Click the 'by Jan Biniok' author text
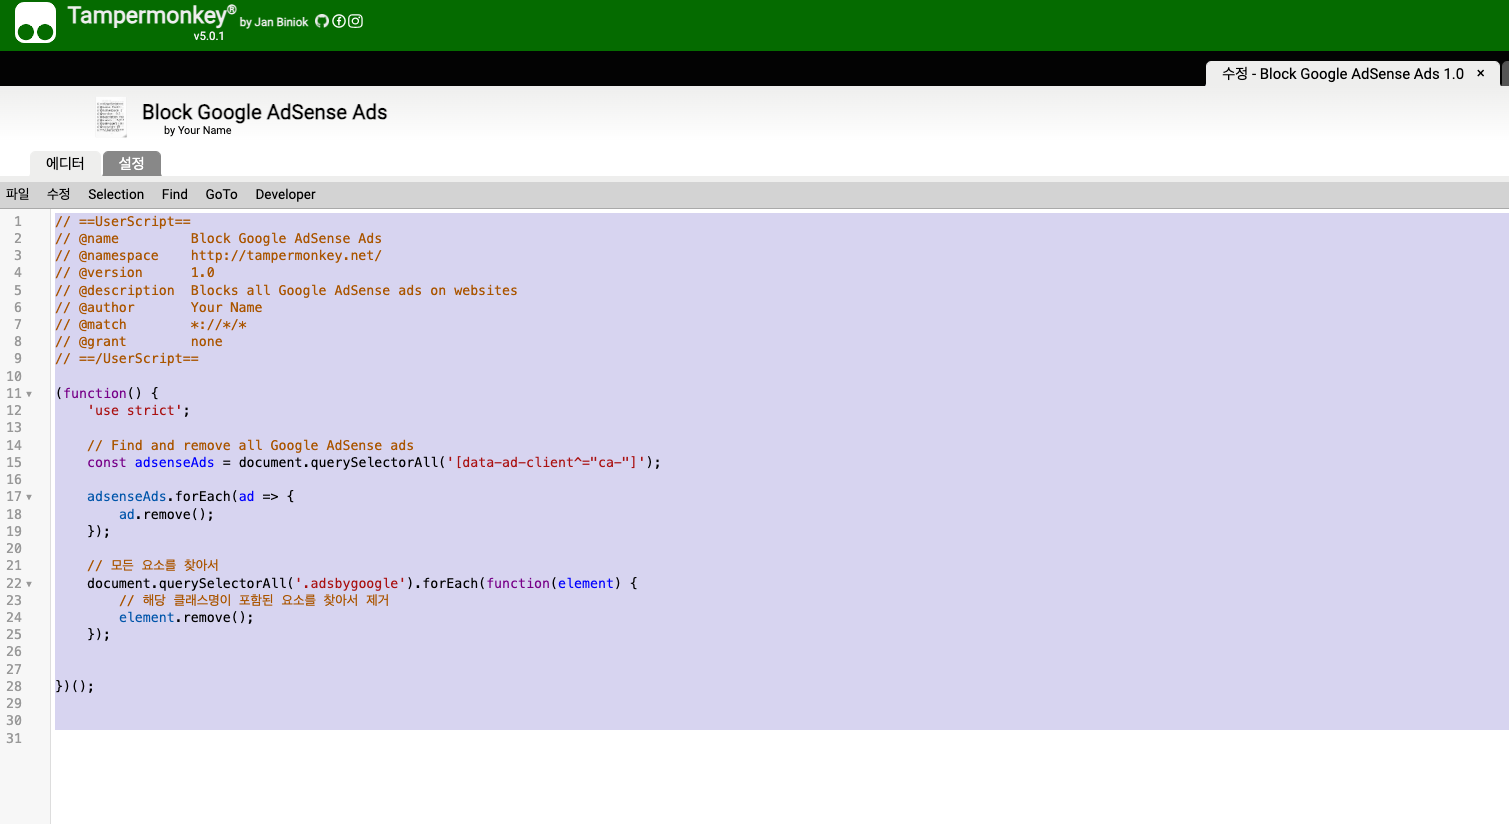Image resolution: width=1509 pixels, height=824 pixels. pyautogui.click(x=274, y=22)
